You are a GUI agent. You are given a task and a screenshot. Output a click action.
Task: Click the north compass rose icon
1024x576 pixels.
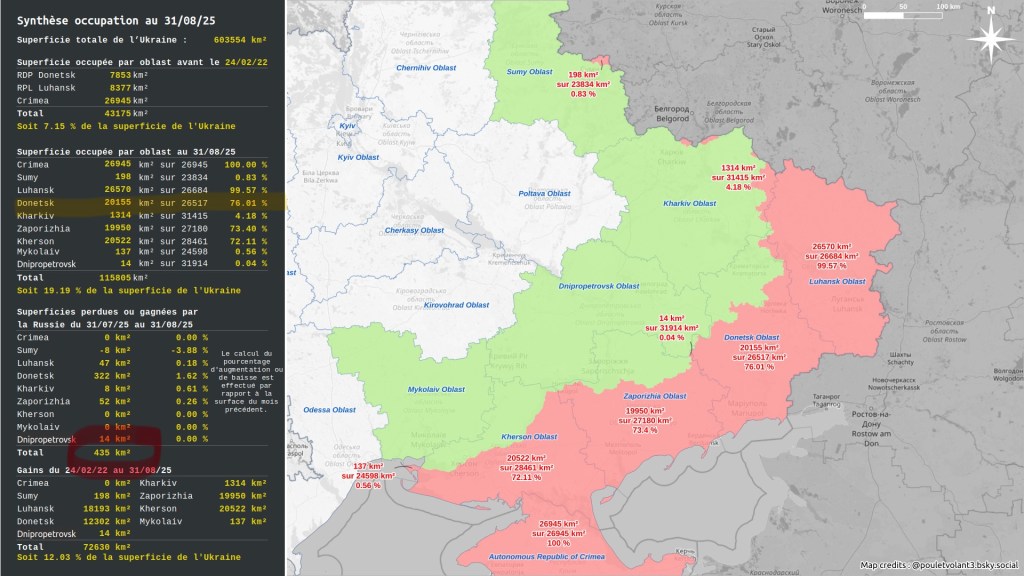point(991,38)
